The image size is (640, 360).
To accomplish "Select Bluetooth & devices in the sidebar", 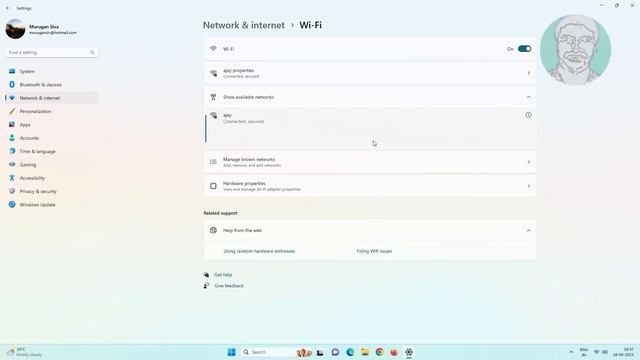I will tap(52, 84).
